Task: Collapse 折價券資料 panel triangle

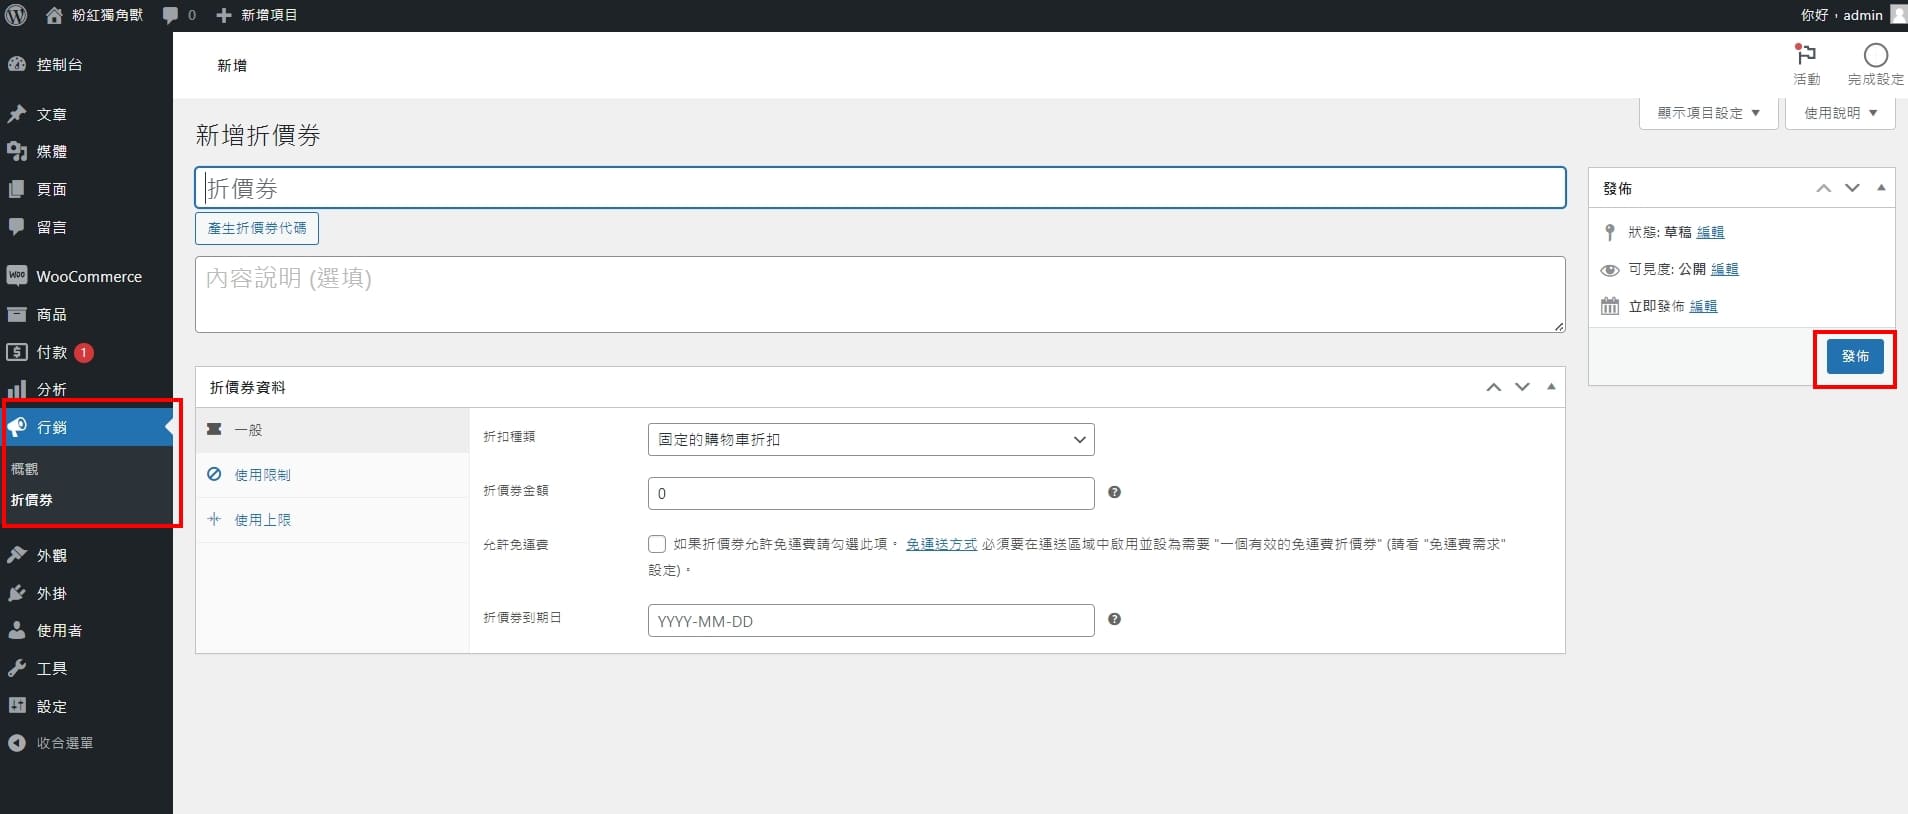Action: pos(1551,387)
